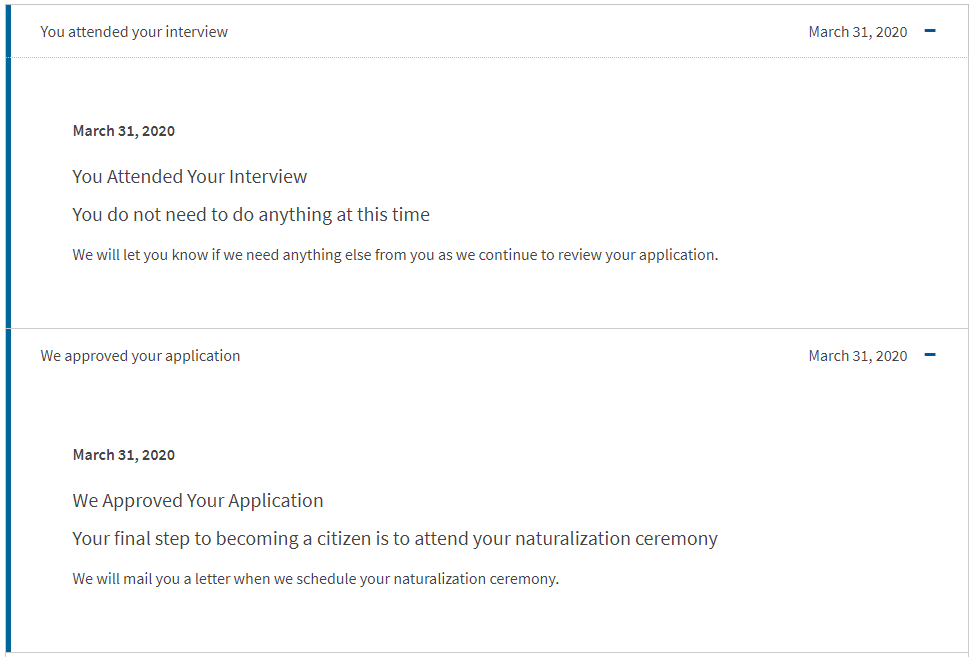Select bold March 31, 2020 date in approval panel
This screenshot has height=657, width=974.
coord(124,455)
